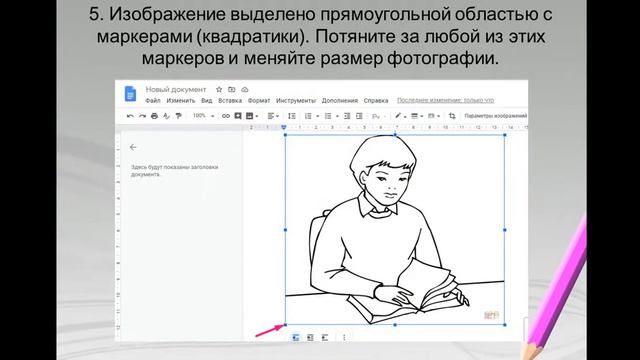640x360 pixels.
Task: Click the border dash style icon
Action: point(431,116)
